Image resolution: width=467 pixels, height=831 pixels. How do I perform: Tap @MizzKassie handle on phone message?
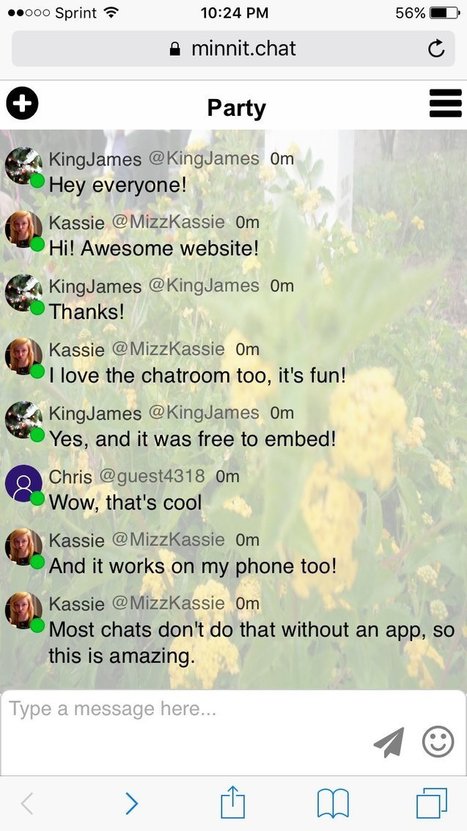[x=168, y=540]
